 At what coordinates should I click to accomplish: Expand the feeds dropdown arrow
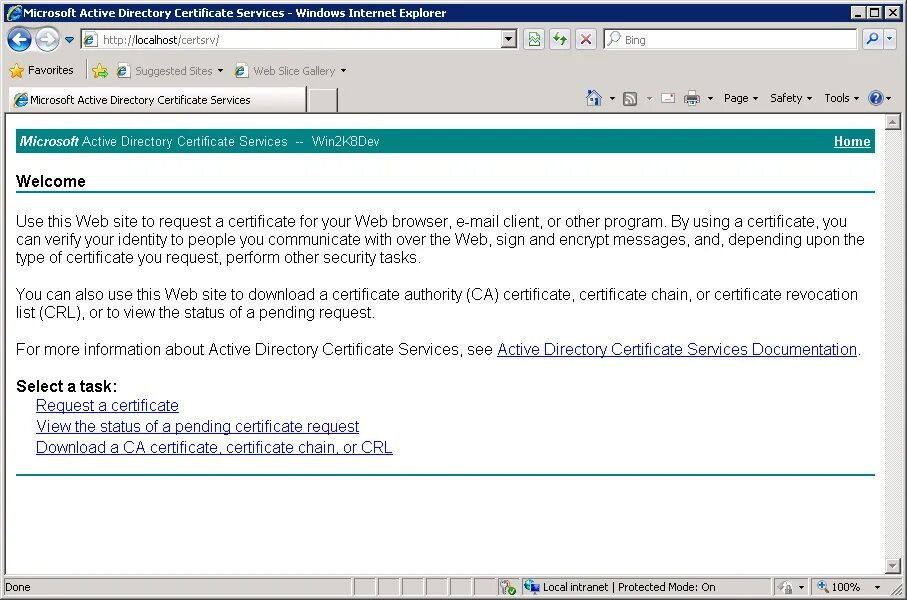tap(649, 98)
